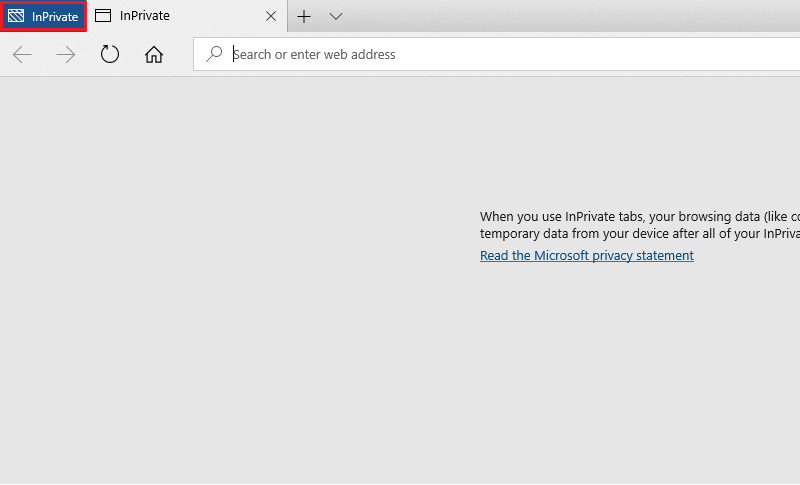Click the InPrivate striped badge icon

[x=17, y=17]
